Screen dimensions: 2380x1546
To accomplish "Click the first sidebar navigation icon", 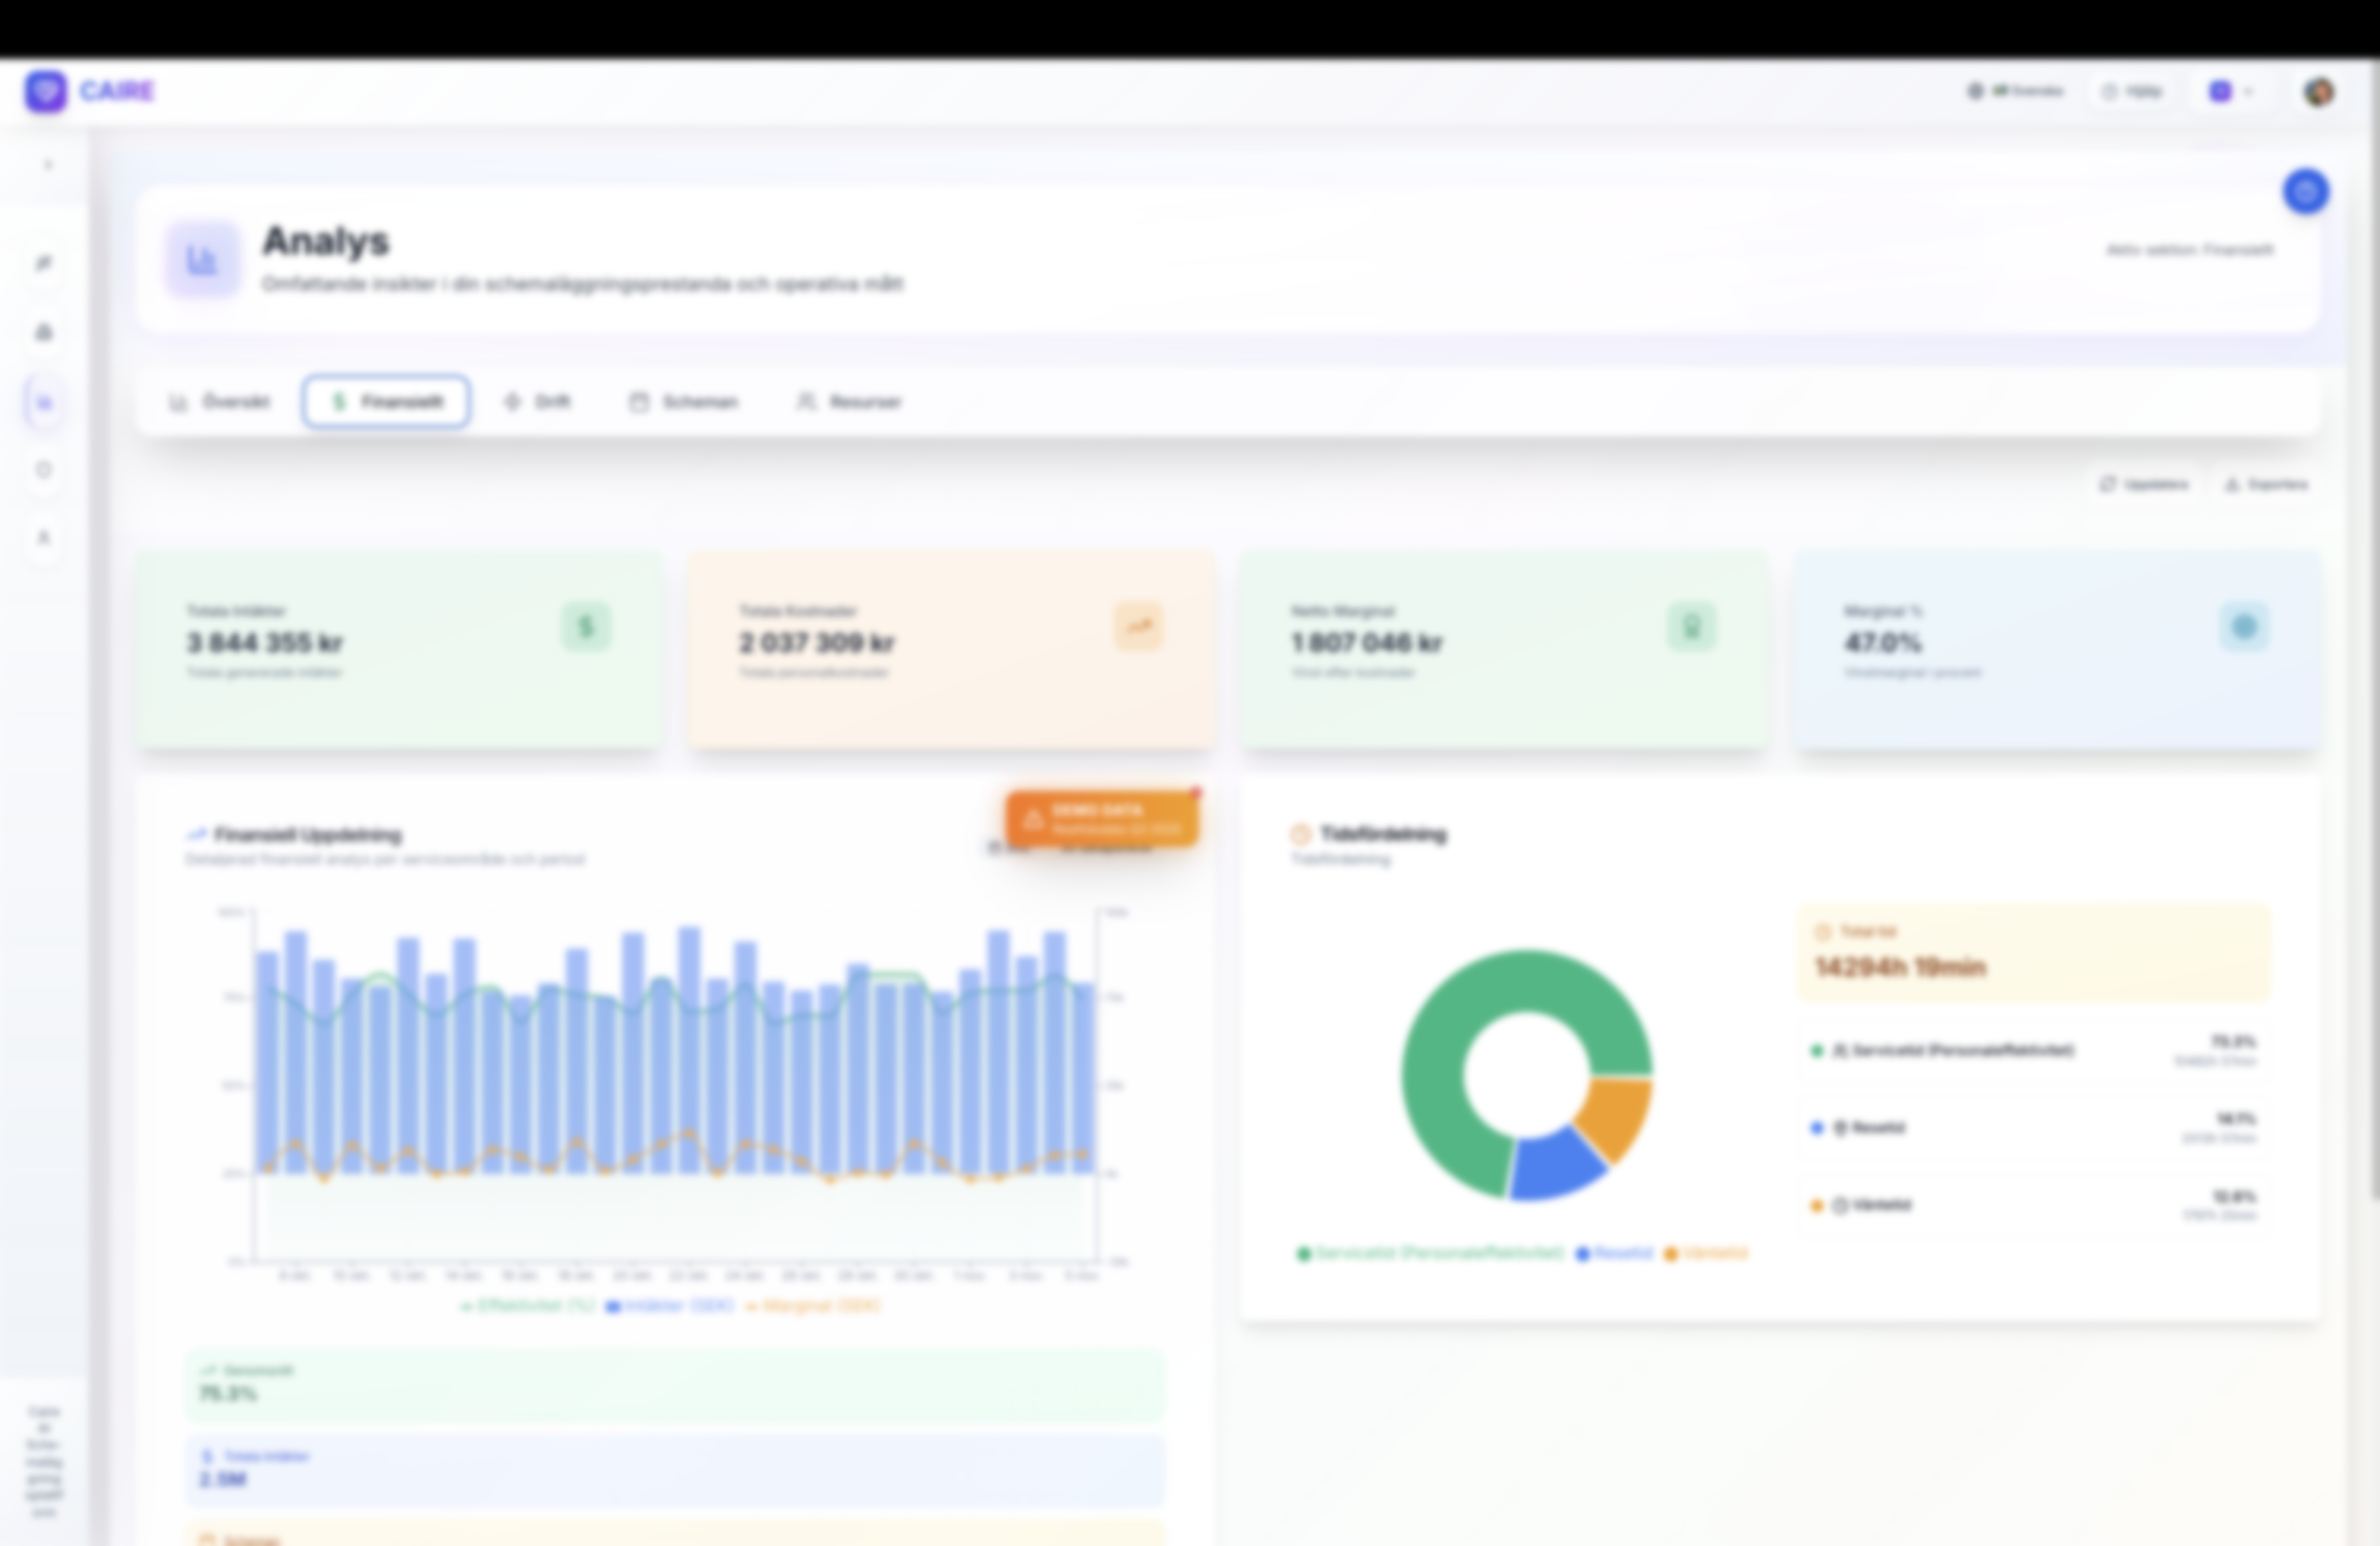I will point(44,263).
